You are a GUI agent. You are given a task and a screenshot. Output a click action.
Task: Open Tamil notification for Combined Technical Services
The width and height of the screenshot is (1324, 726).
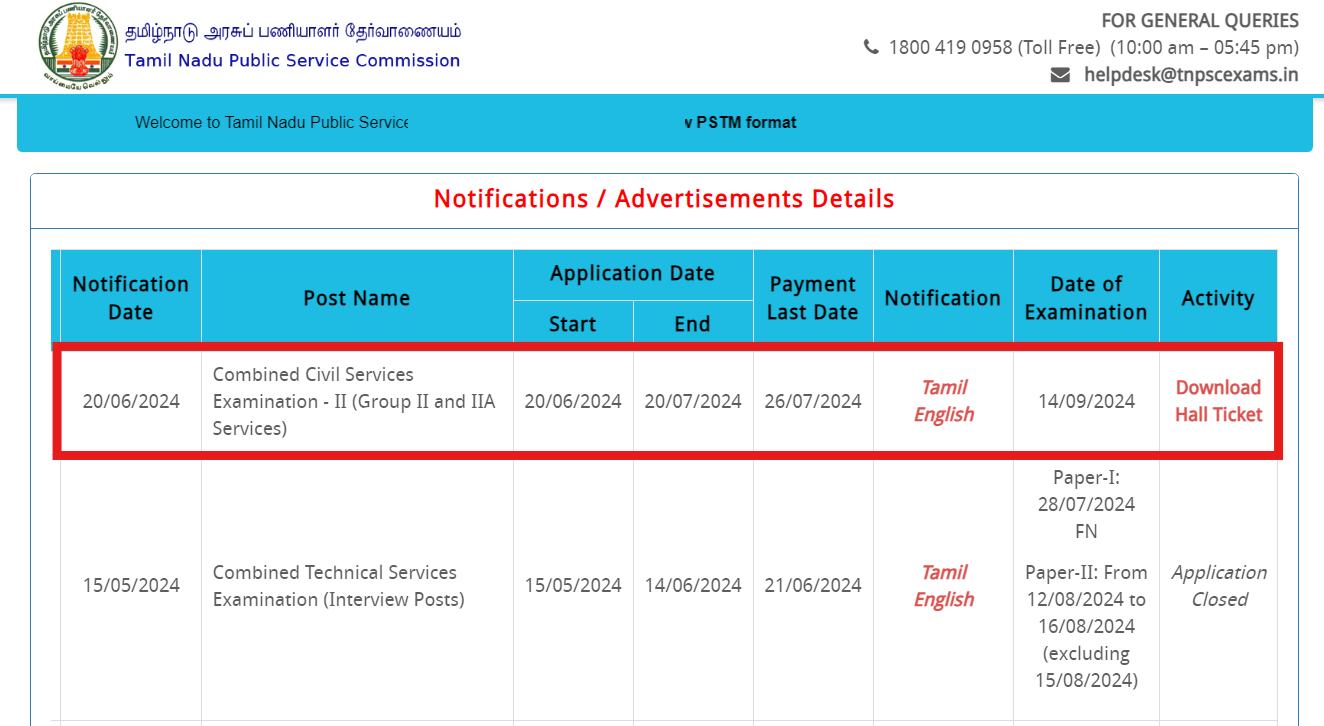coord(943,572)
